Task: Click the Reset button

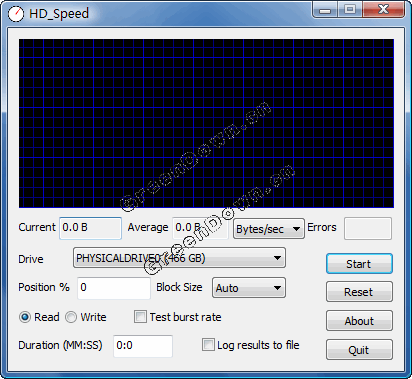Action: pos(359,292)
